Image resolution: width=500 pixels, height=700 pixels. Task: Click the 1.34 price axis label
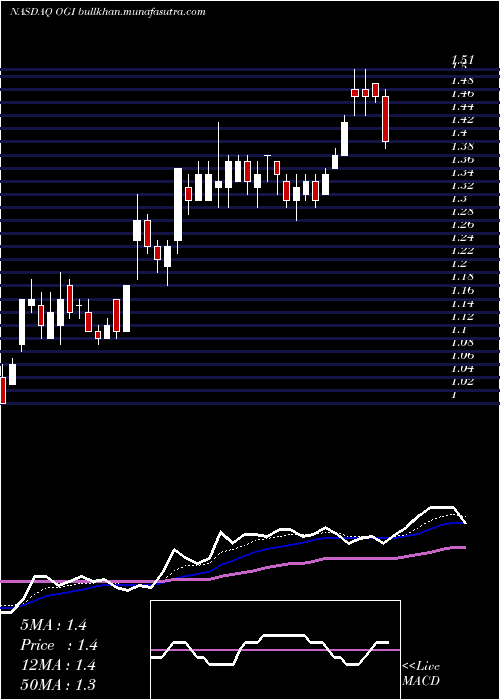[462, 172]
